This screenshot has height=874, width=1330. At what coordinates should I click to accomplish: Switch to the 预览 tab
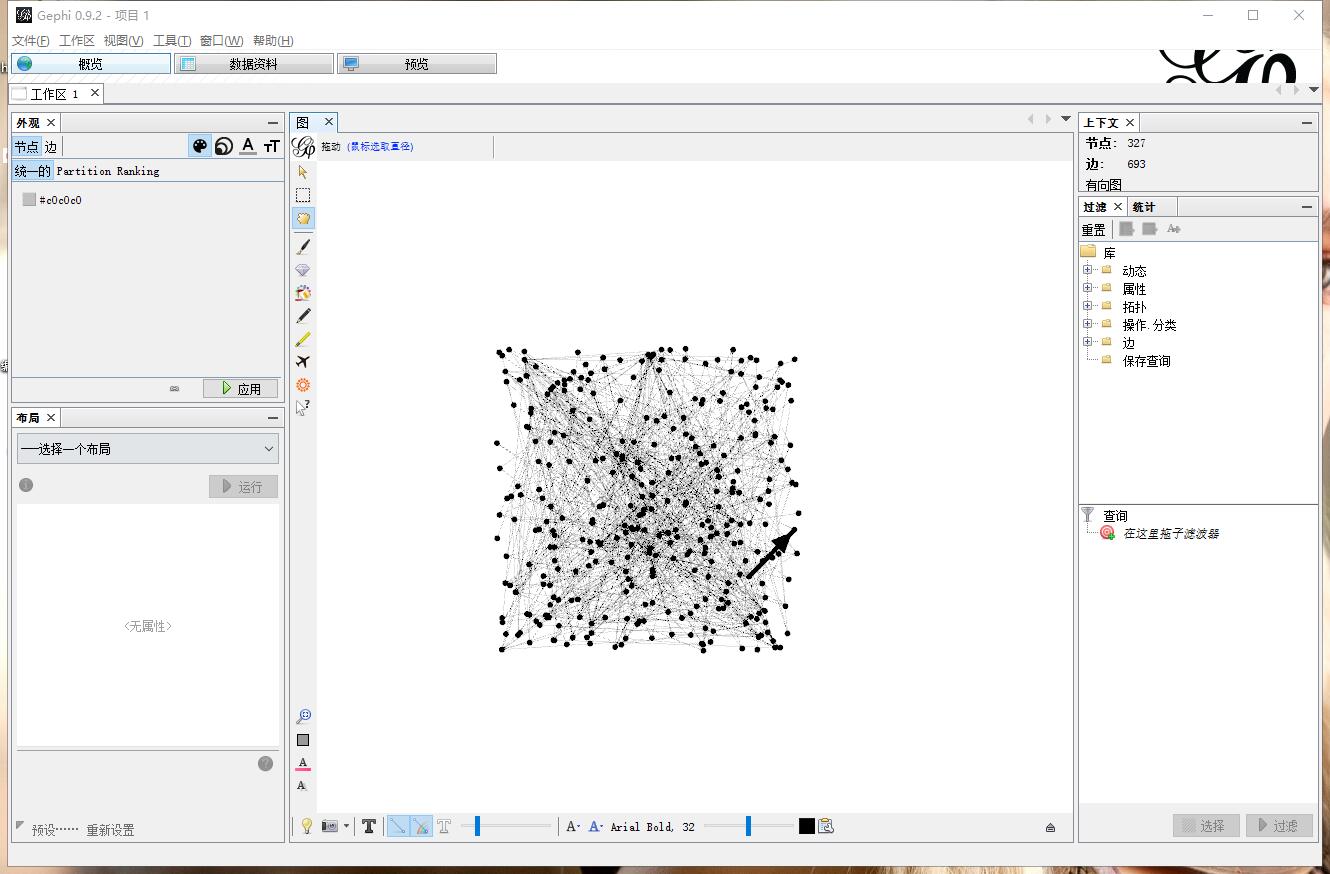point(417,64)
